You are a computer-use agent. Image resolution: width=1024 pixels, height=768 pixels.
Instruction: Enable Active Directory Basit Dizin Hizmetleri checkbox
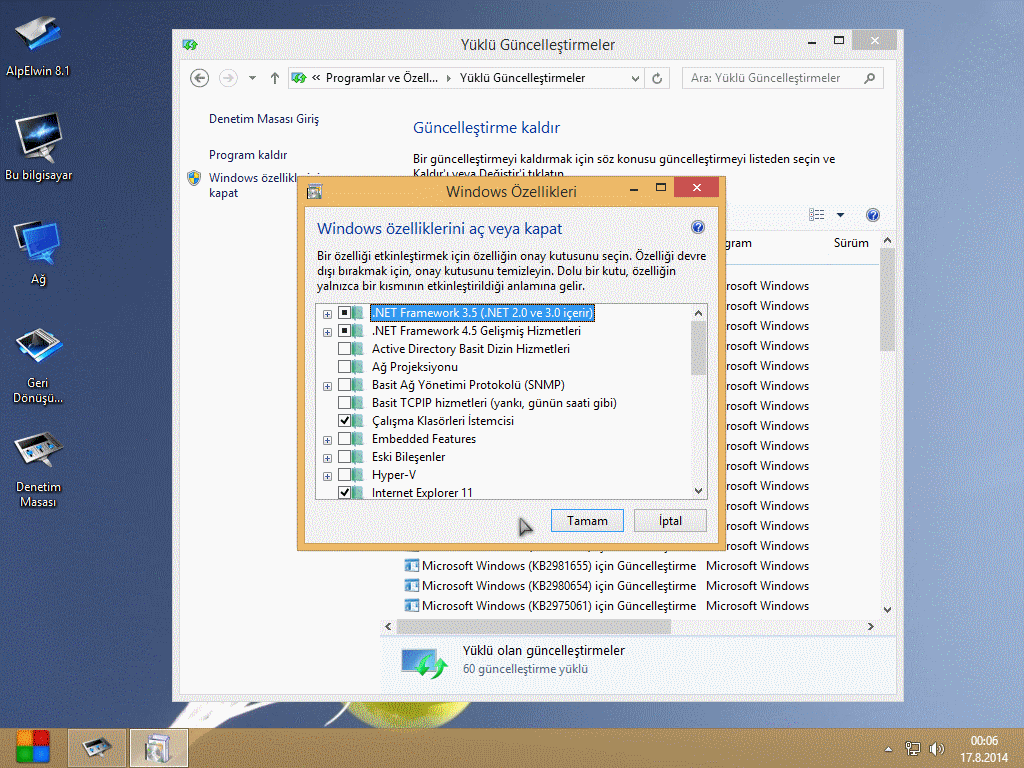click(x=345, y=349)
